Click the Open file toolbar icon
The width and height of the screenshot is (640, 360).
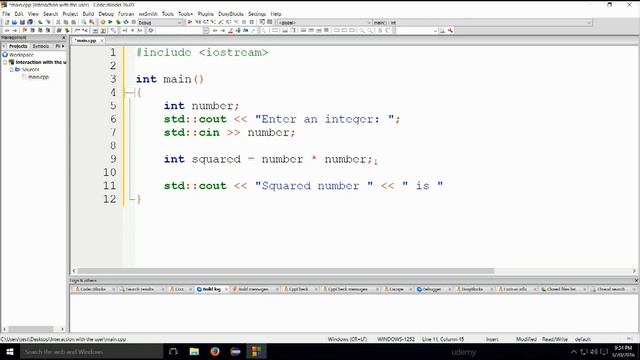click(14, 22)
